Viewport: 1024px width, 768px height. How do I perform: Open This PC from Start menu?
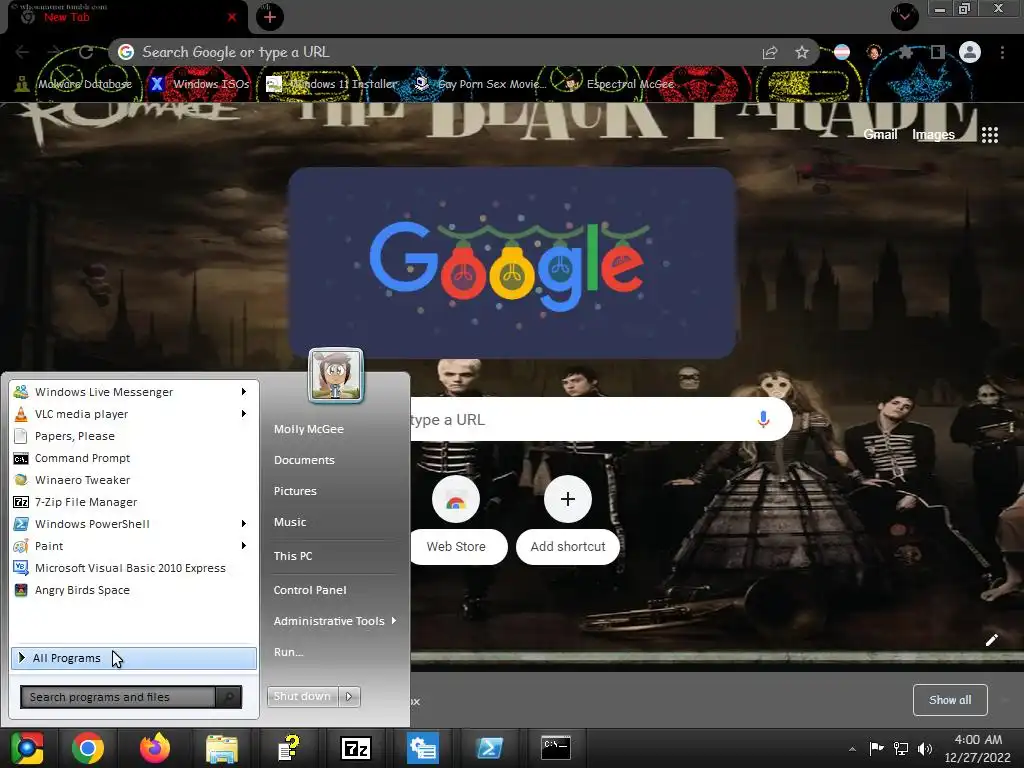coord(293,556)
